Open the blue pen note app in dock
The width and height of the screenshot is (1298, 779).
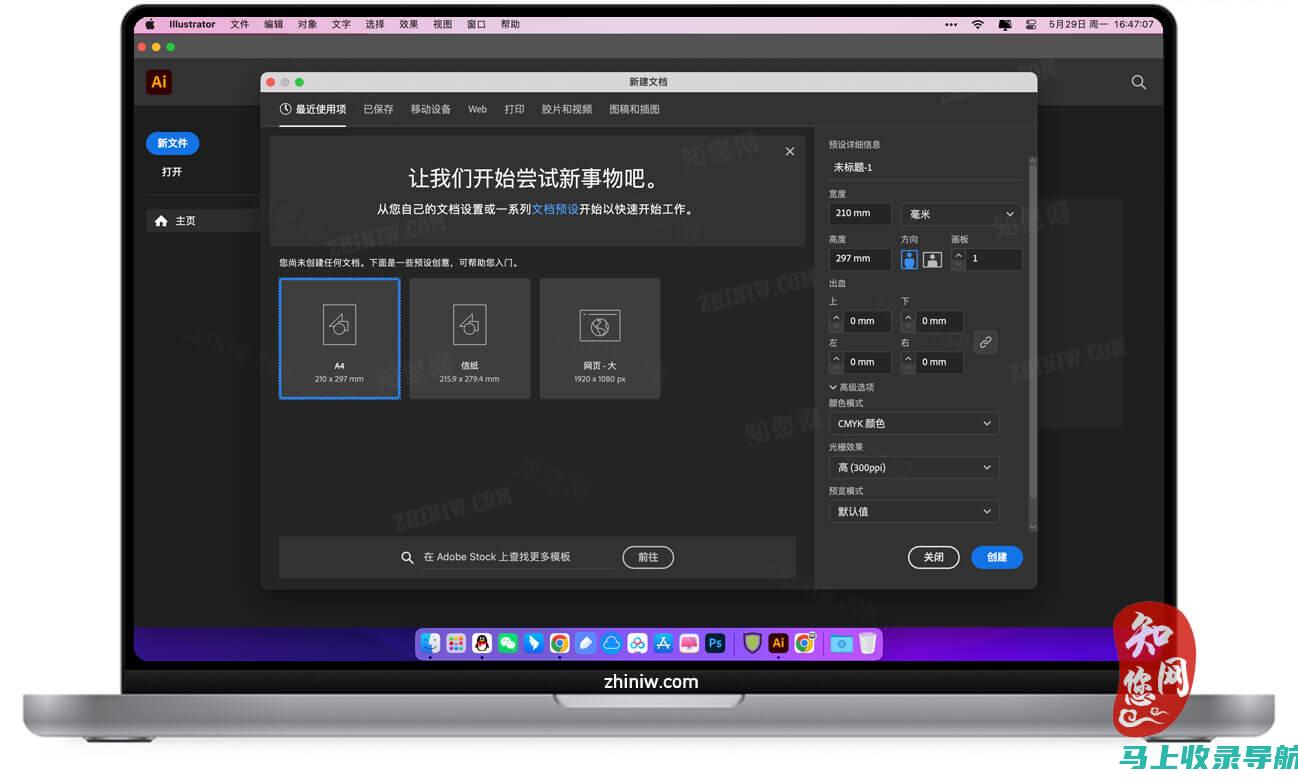[x=586, y=643]
